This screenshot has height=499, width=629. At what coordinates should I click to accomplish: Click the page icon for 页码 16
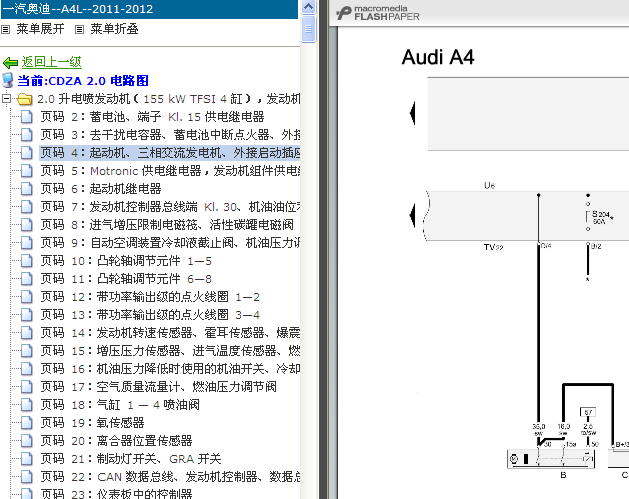tap(26, 369)
